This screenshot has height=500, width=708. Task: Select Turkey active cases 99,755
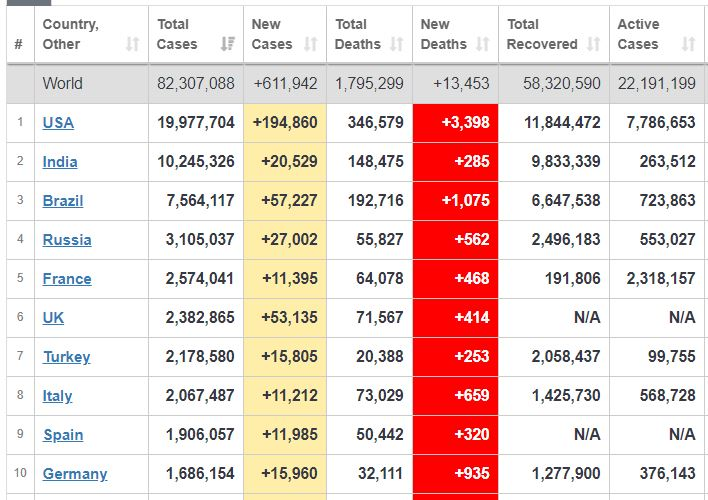point(671,356)
